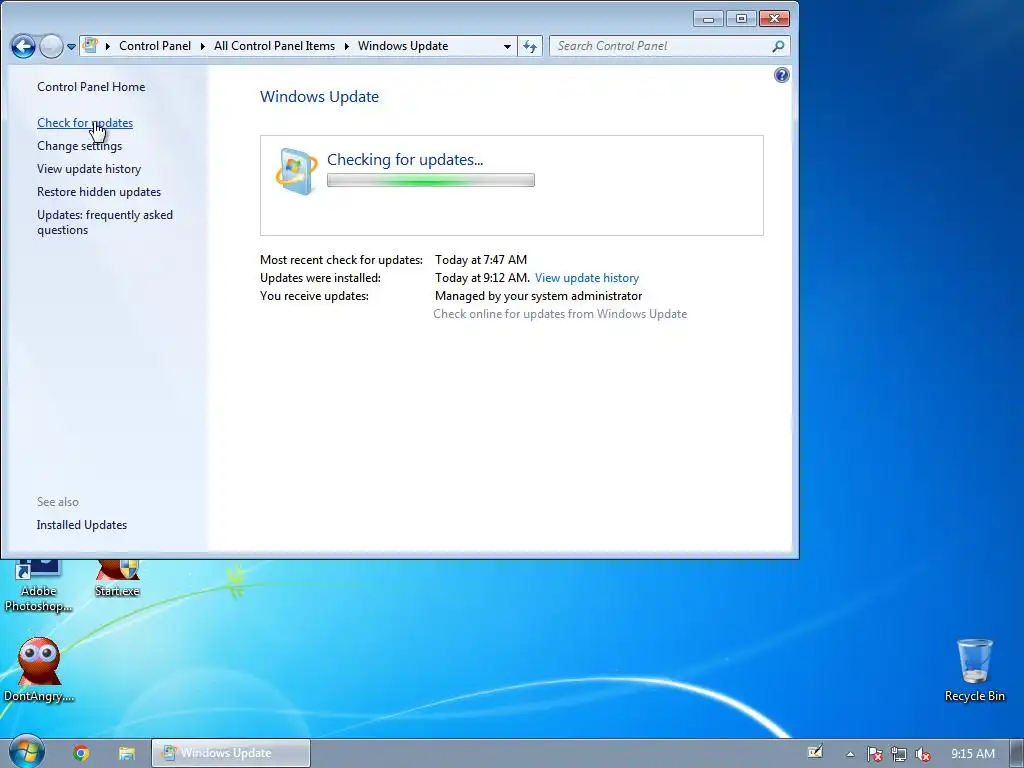The height and width of the screenshot is (768, 1024).
Task: Launch Google Chrome from the taskbar
Action: [81, 753]
